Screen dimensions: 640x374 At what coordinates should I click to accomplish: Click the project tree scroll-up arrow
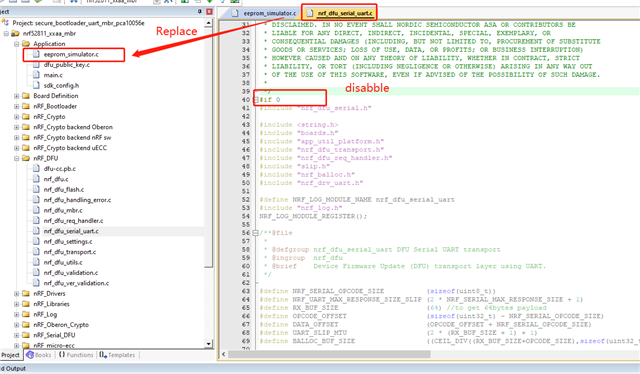209,23
